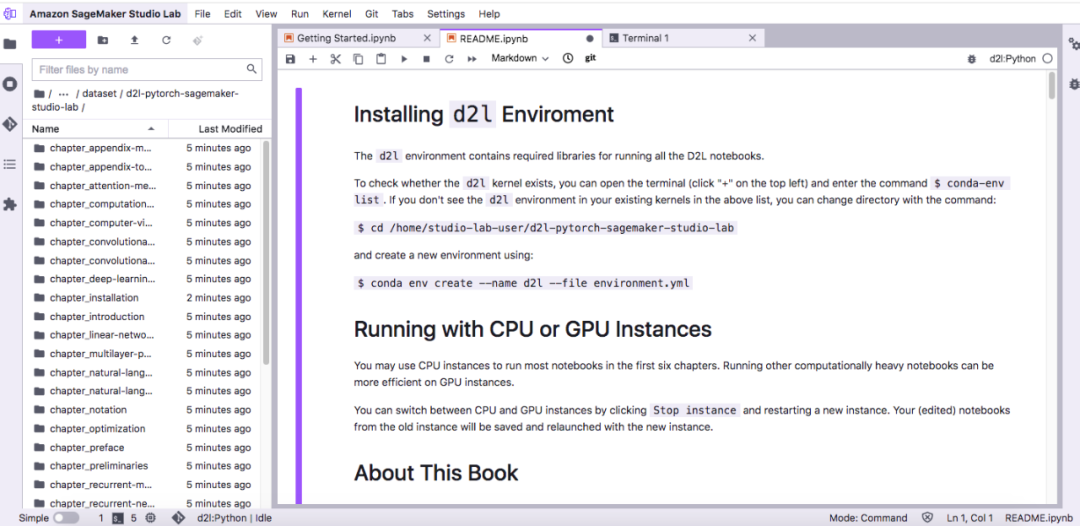Cut the selected cell with scissors icon

click(x=335, y=59)
